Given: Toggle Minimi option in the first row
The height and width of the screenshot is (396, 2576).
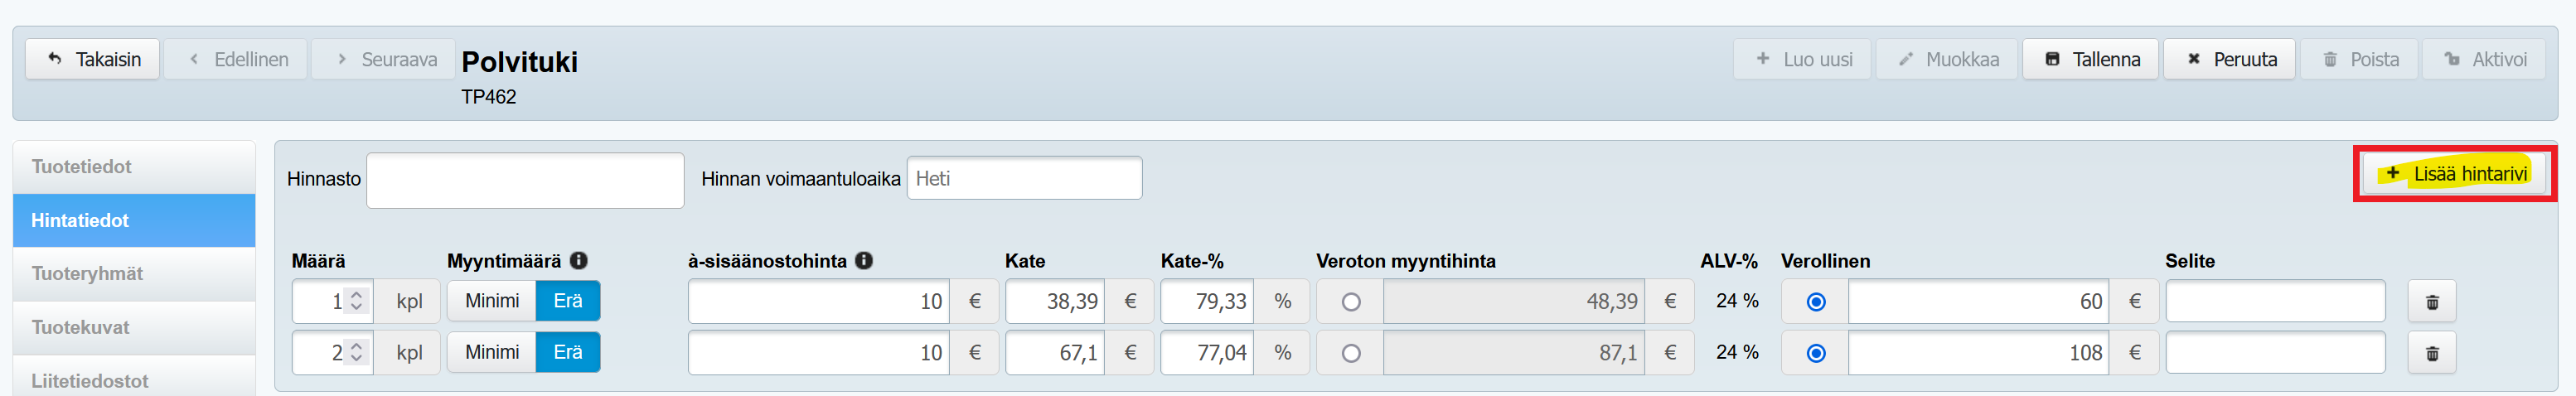Looking at the screenshot, I should tap(492, 301).
